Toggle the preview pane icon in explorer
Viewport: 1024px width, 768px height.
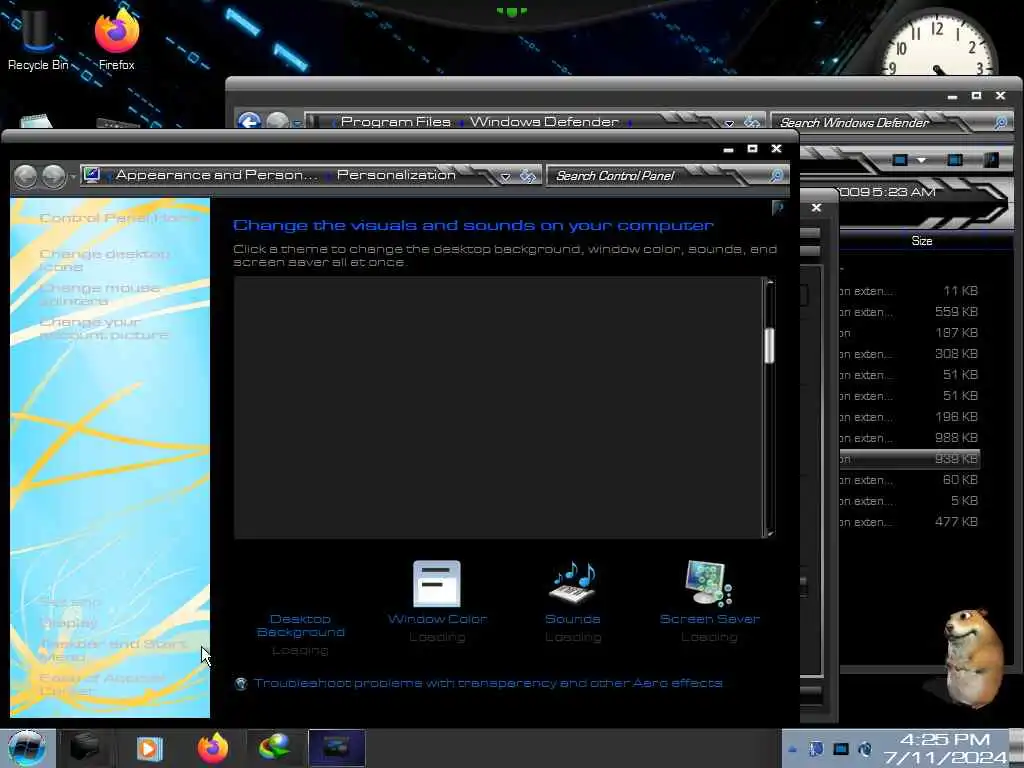[955, 160]
